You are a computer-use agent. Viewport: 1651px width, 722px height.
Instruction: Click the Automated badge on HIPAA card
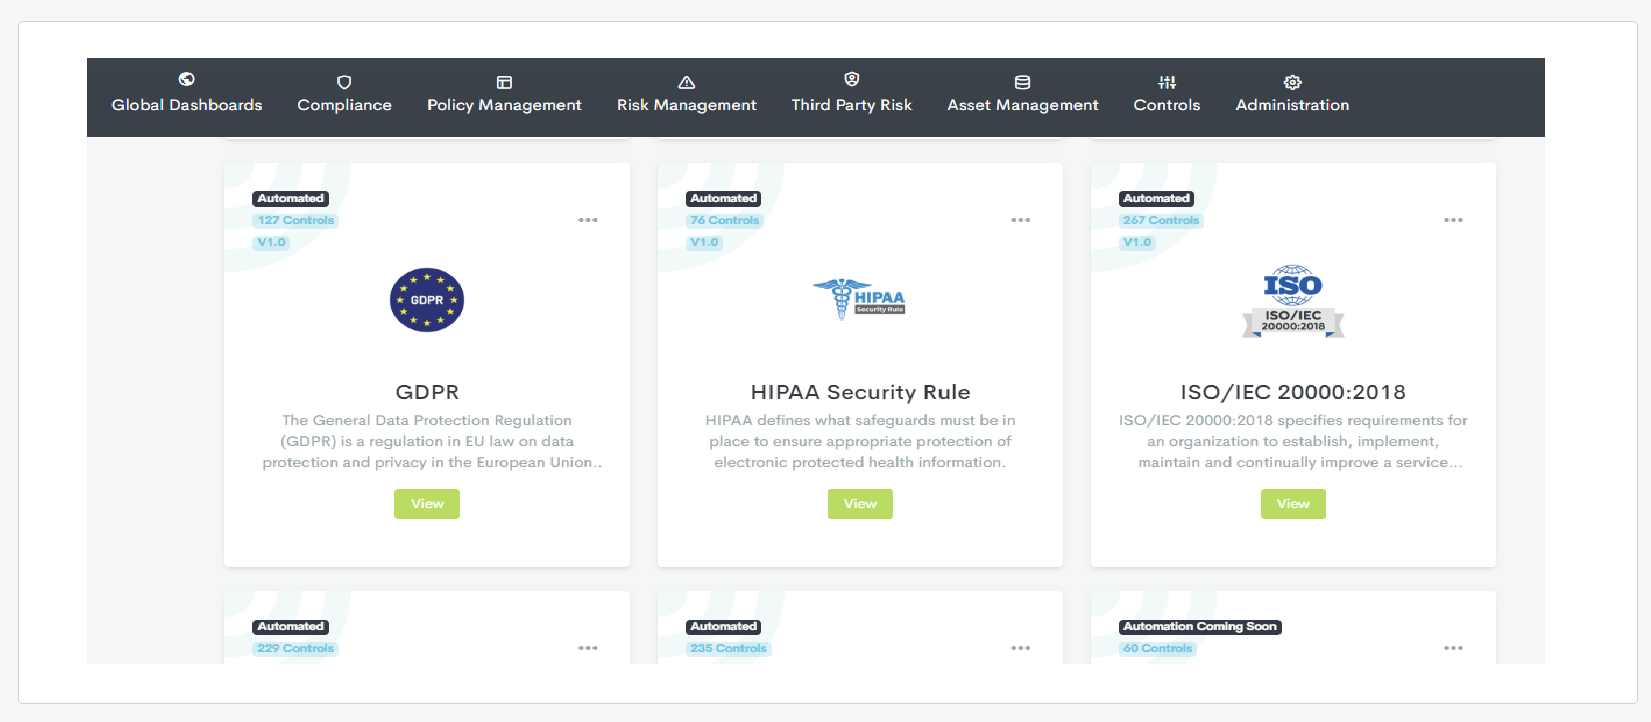pyautogui.click(x=724, y=199)
